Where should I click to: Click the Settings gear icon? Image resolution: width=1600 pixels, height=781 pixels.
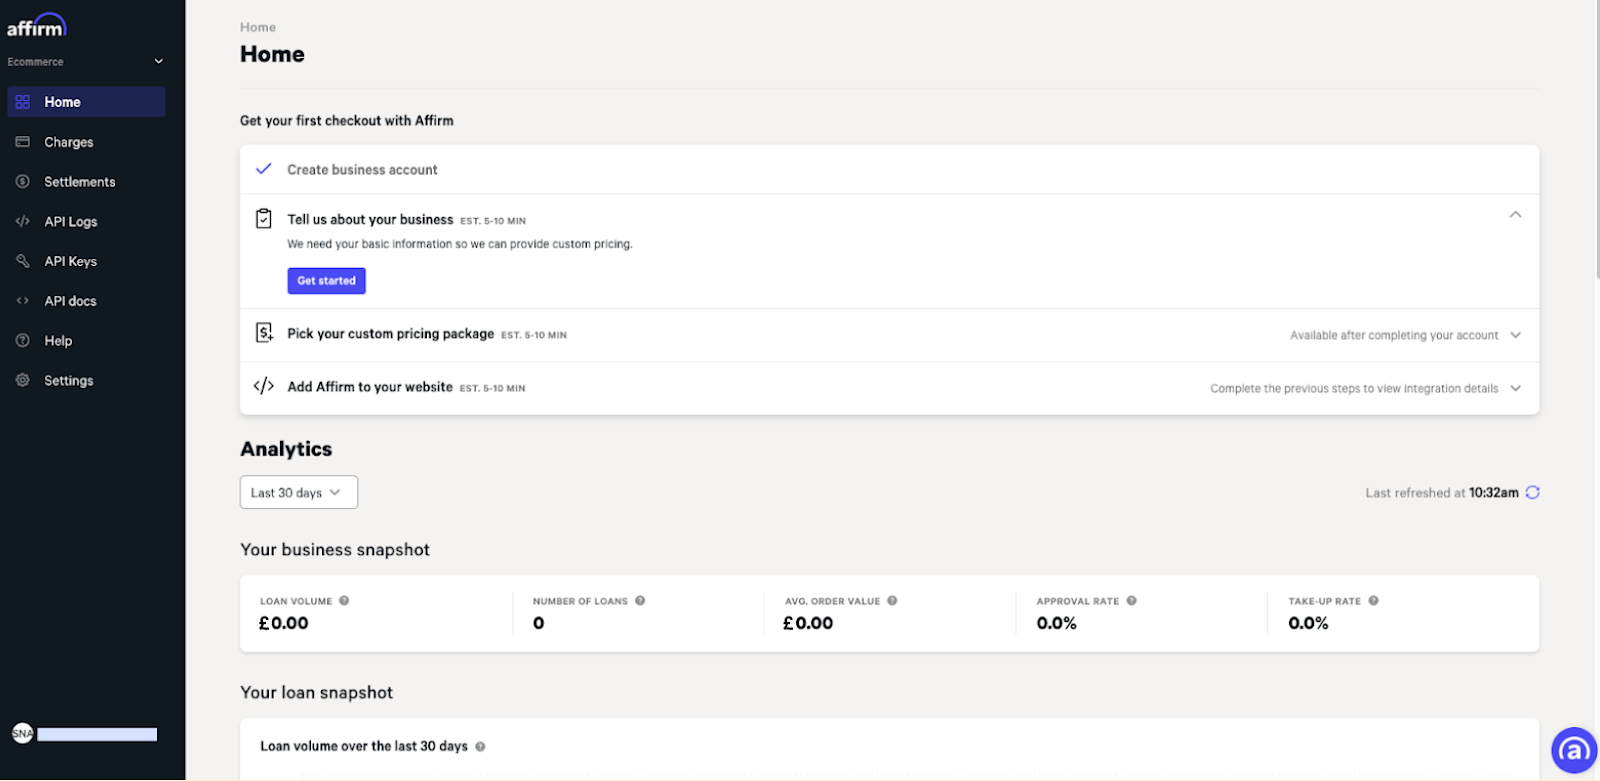(x=22, y=380)
